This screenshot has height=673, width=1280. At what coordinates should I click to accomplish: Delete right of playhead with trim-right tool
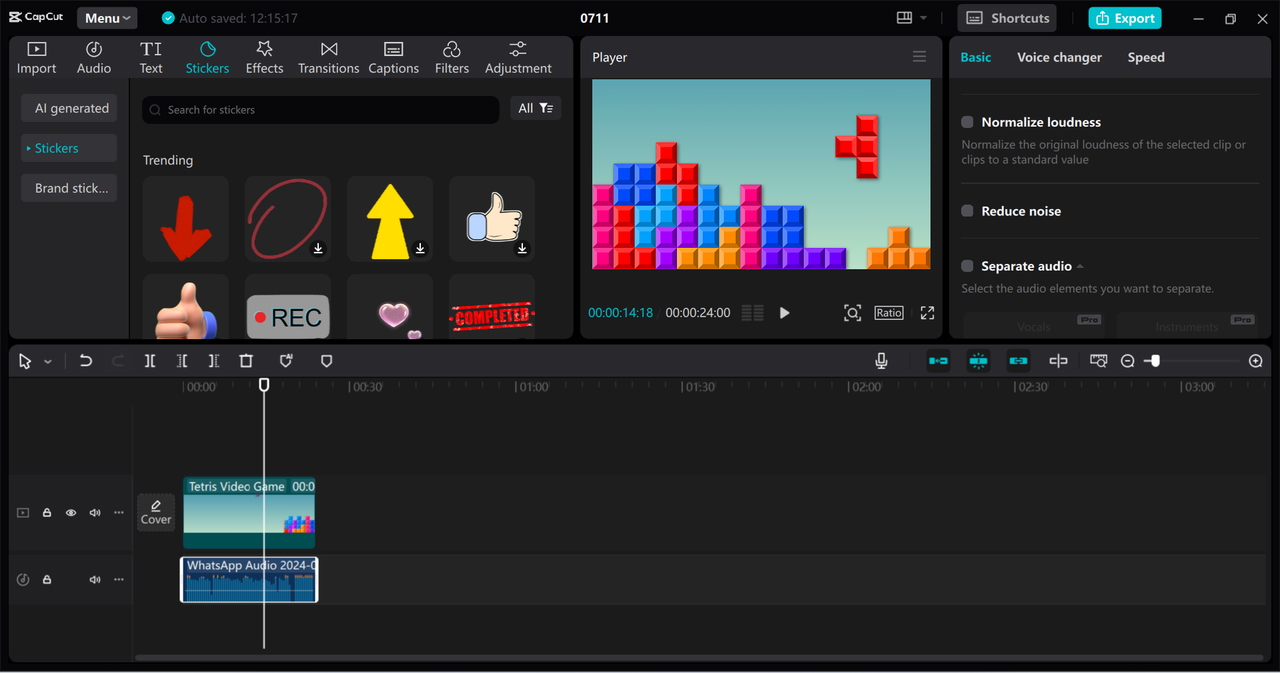(214, 361)
